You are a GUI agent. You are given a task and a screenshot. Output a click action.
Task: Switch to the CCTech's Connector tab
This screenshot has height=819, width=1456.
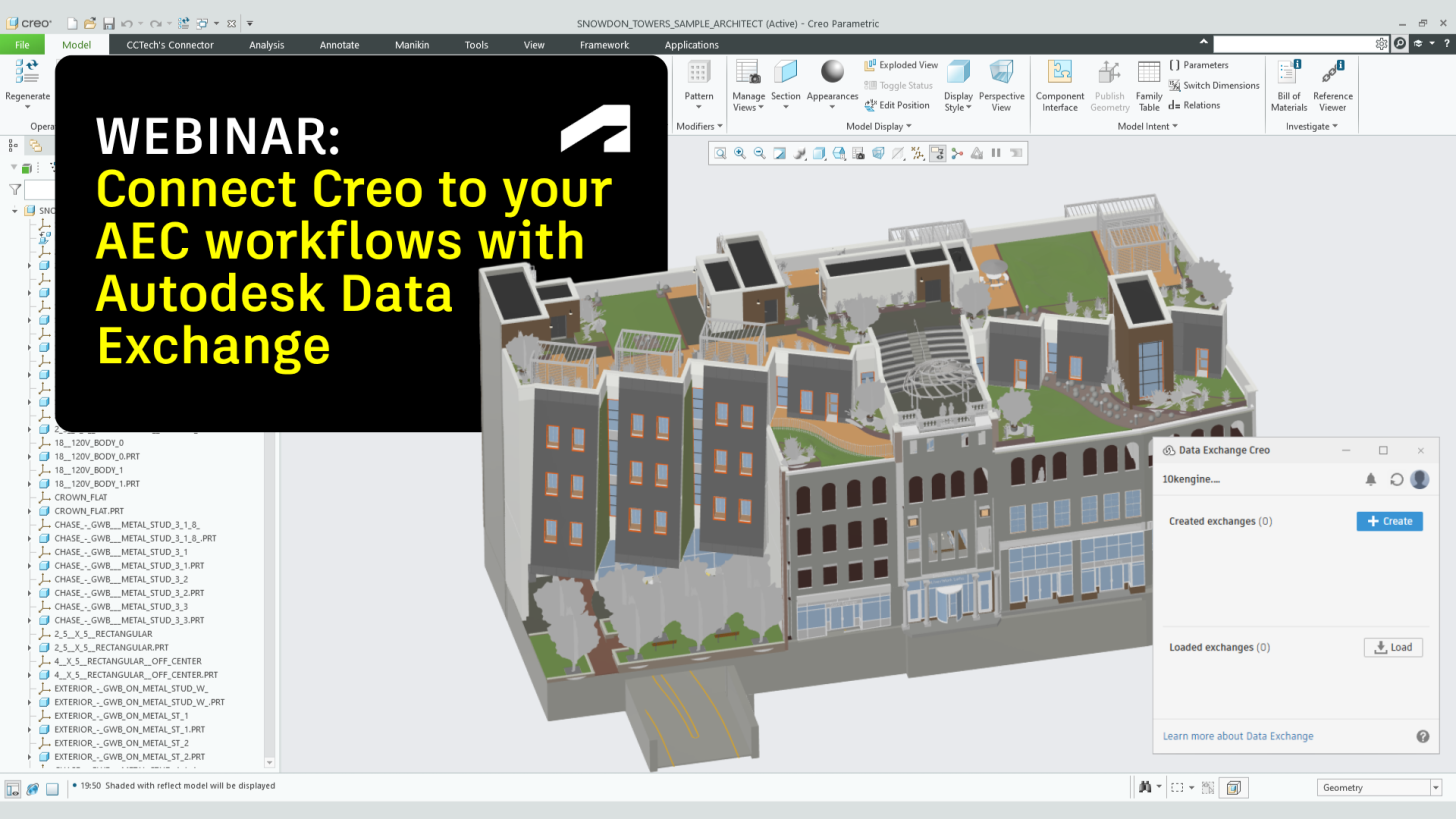click(x=170, y=44)
